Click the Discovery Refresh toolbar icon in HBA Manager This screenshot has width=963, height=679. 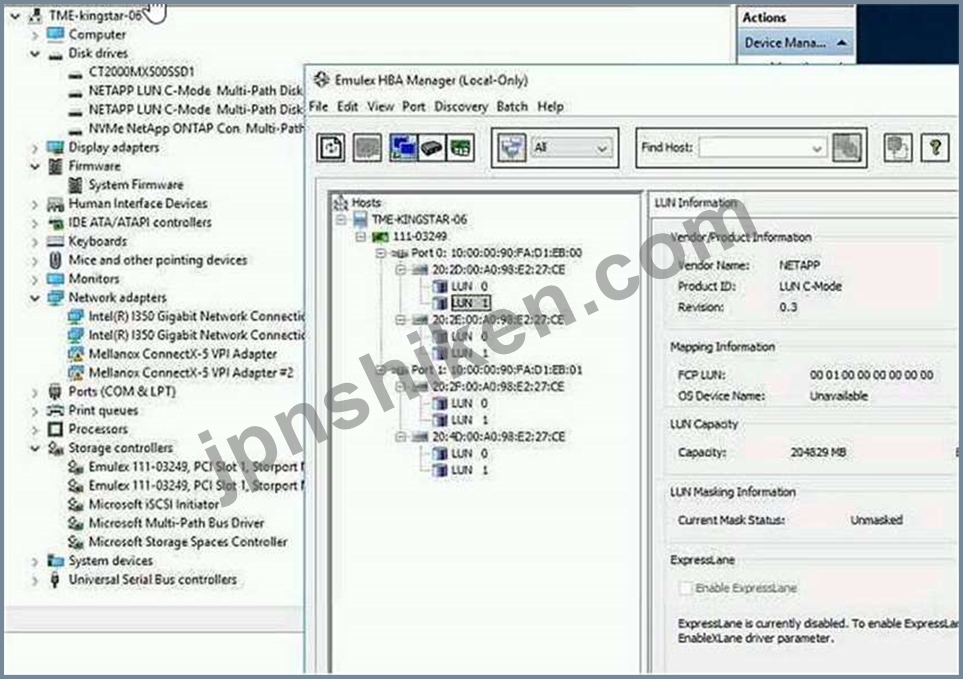click(331, 147)
